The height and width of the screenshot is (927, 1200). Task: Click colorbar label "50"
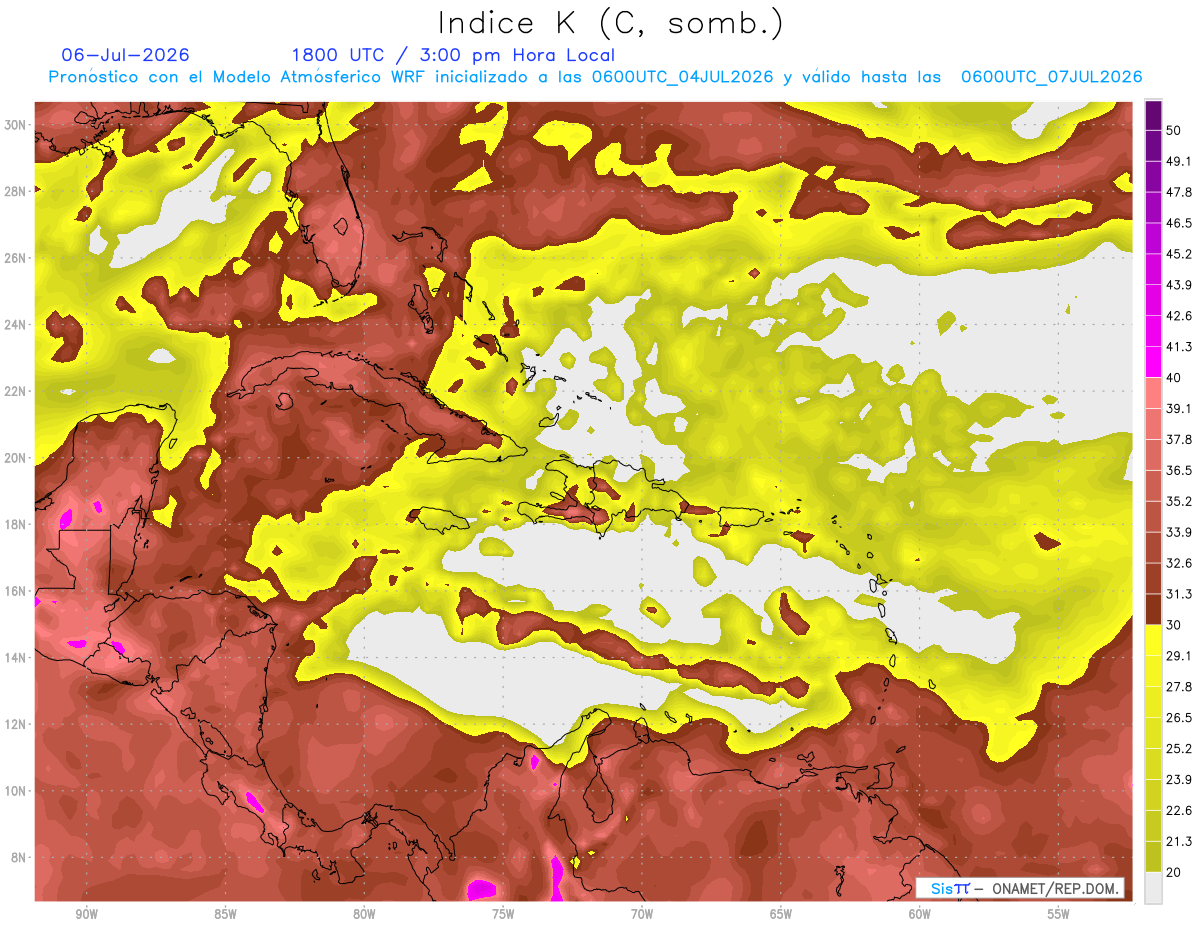click(1175, 130)
